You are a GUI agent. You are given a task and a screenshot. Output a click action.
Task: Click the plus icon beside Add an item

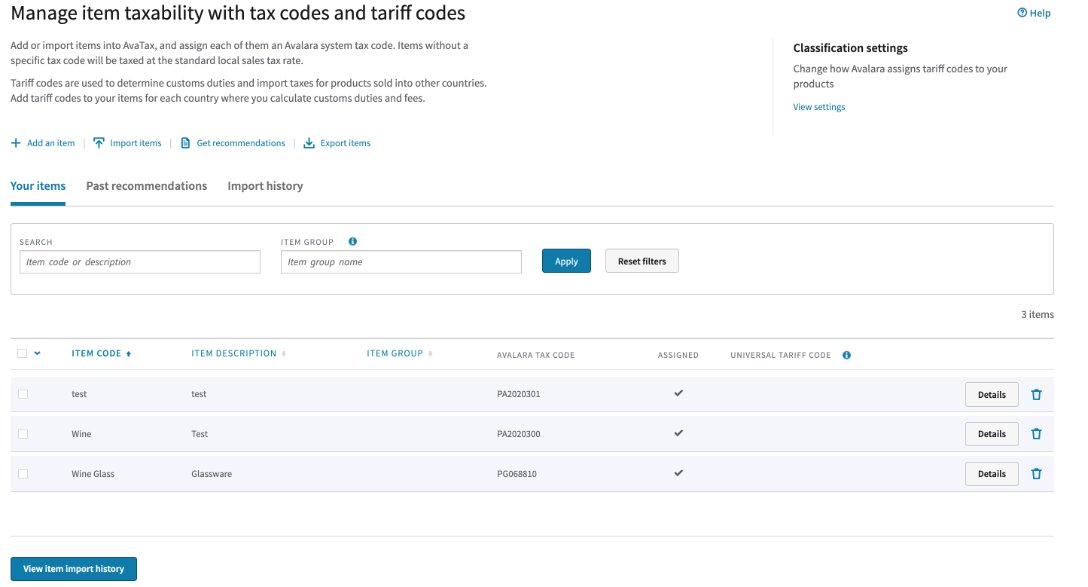(x=16, y=143)
